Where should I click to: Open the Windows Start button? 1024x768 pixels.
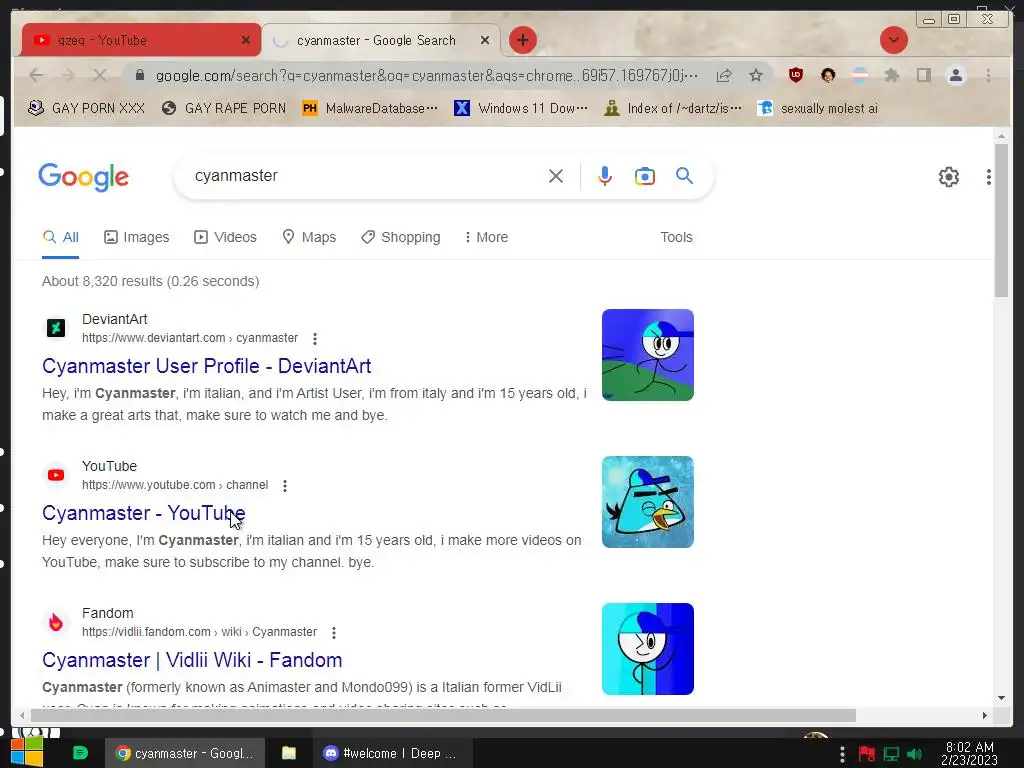click(27, 752)
